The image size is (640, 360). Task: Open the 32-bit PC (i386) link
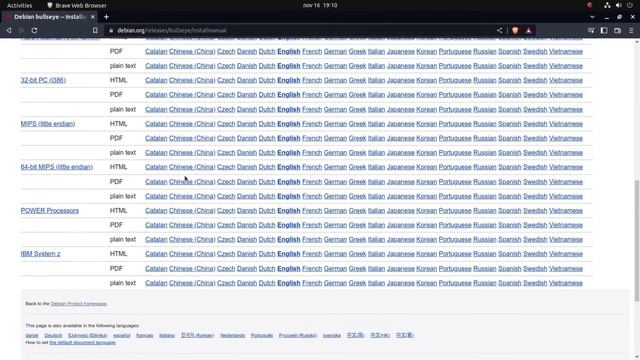[x=43, y=80]
